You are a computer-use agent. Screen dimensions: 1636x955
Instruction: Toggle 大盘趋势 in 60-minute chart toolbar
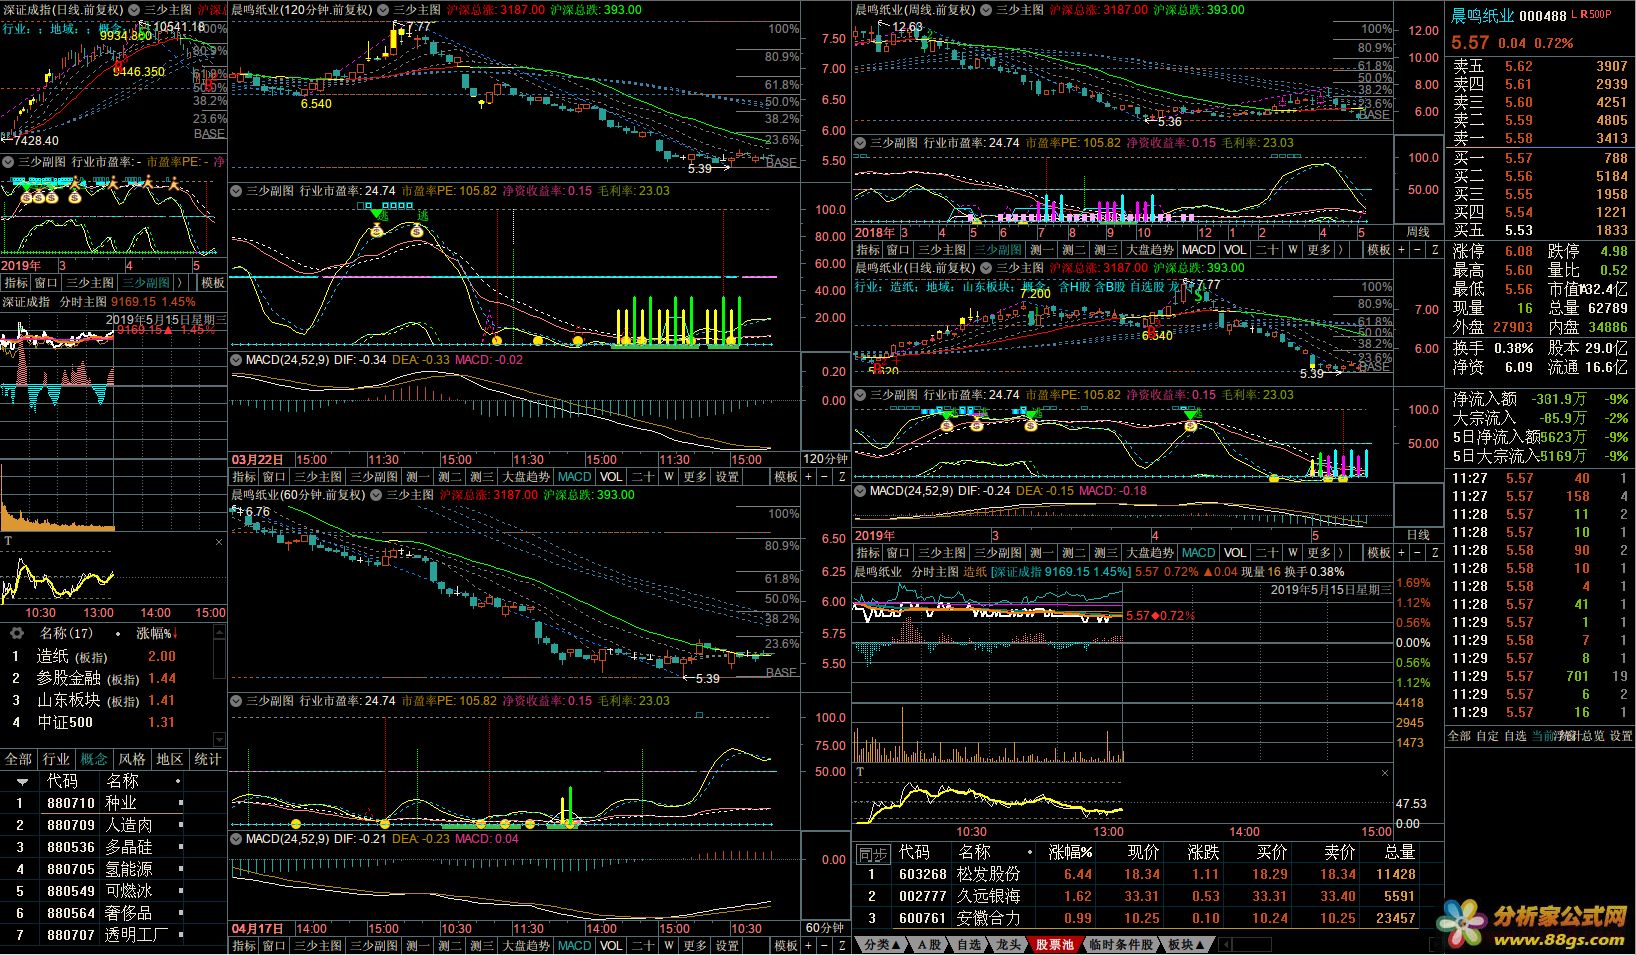[526, 945]
